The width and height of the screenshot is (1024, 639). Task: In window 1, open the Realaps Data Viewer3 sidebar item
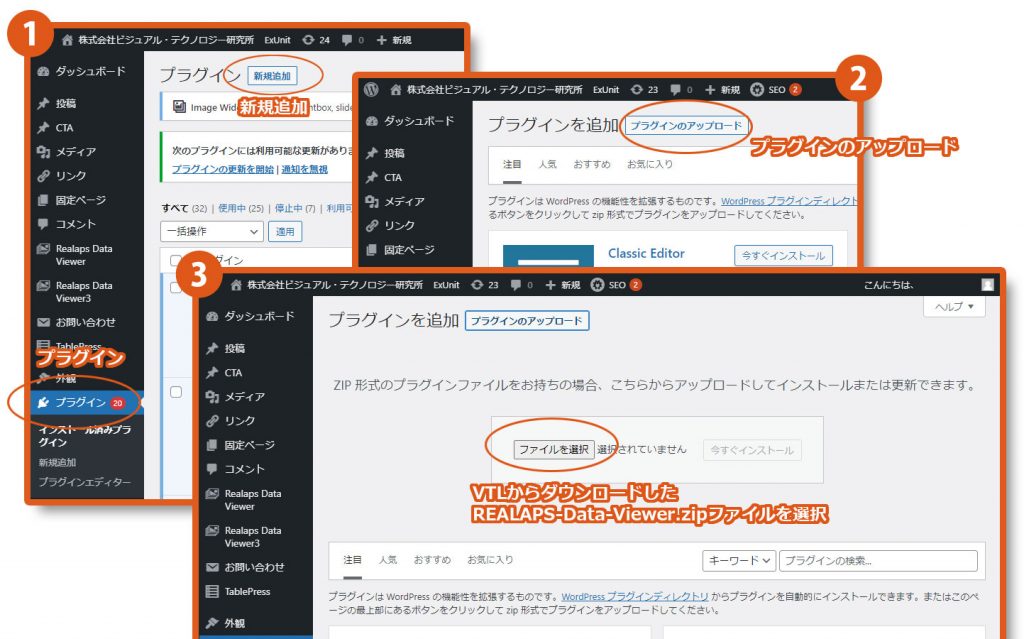click(84, 292)
